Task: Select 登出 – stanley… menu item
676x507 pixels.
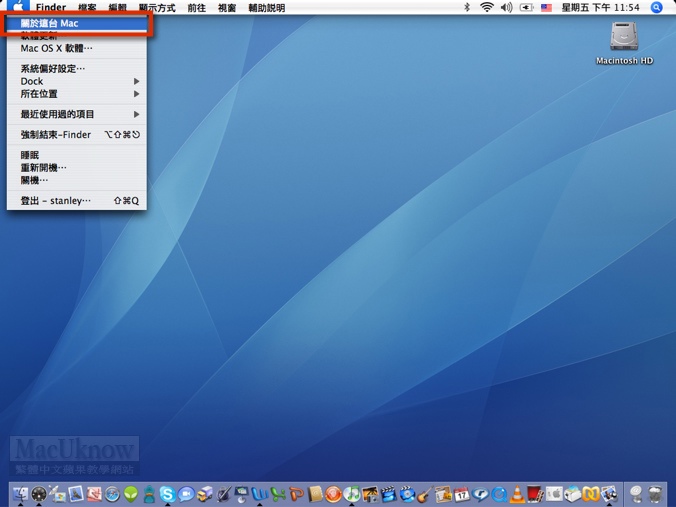Action: click(x=77, y=200)
